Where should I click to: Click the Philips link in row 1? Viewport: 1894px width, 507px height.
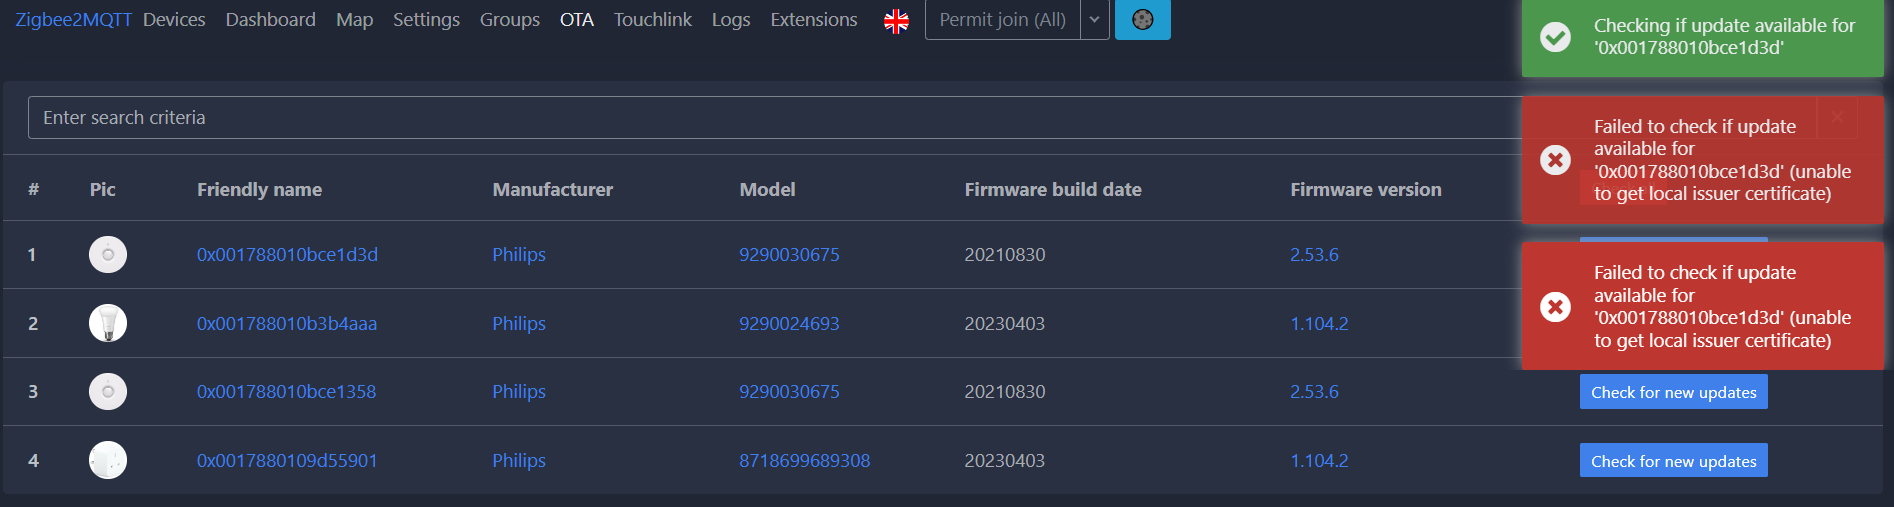click(519, 254)
